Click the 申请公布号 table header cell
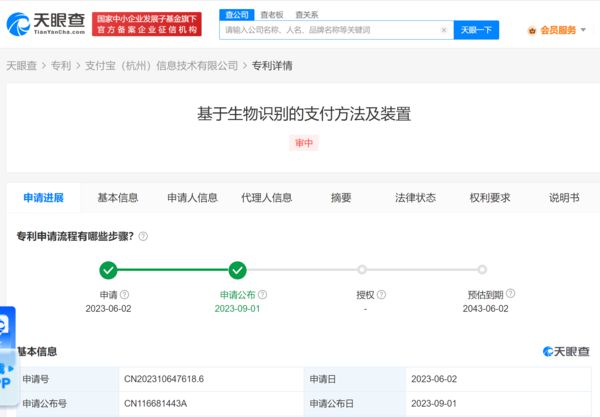This screenshot has width=600, height=417. coord(68,404)
